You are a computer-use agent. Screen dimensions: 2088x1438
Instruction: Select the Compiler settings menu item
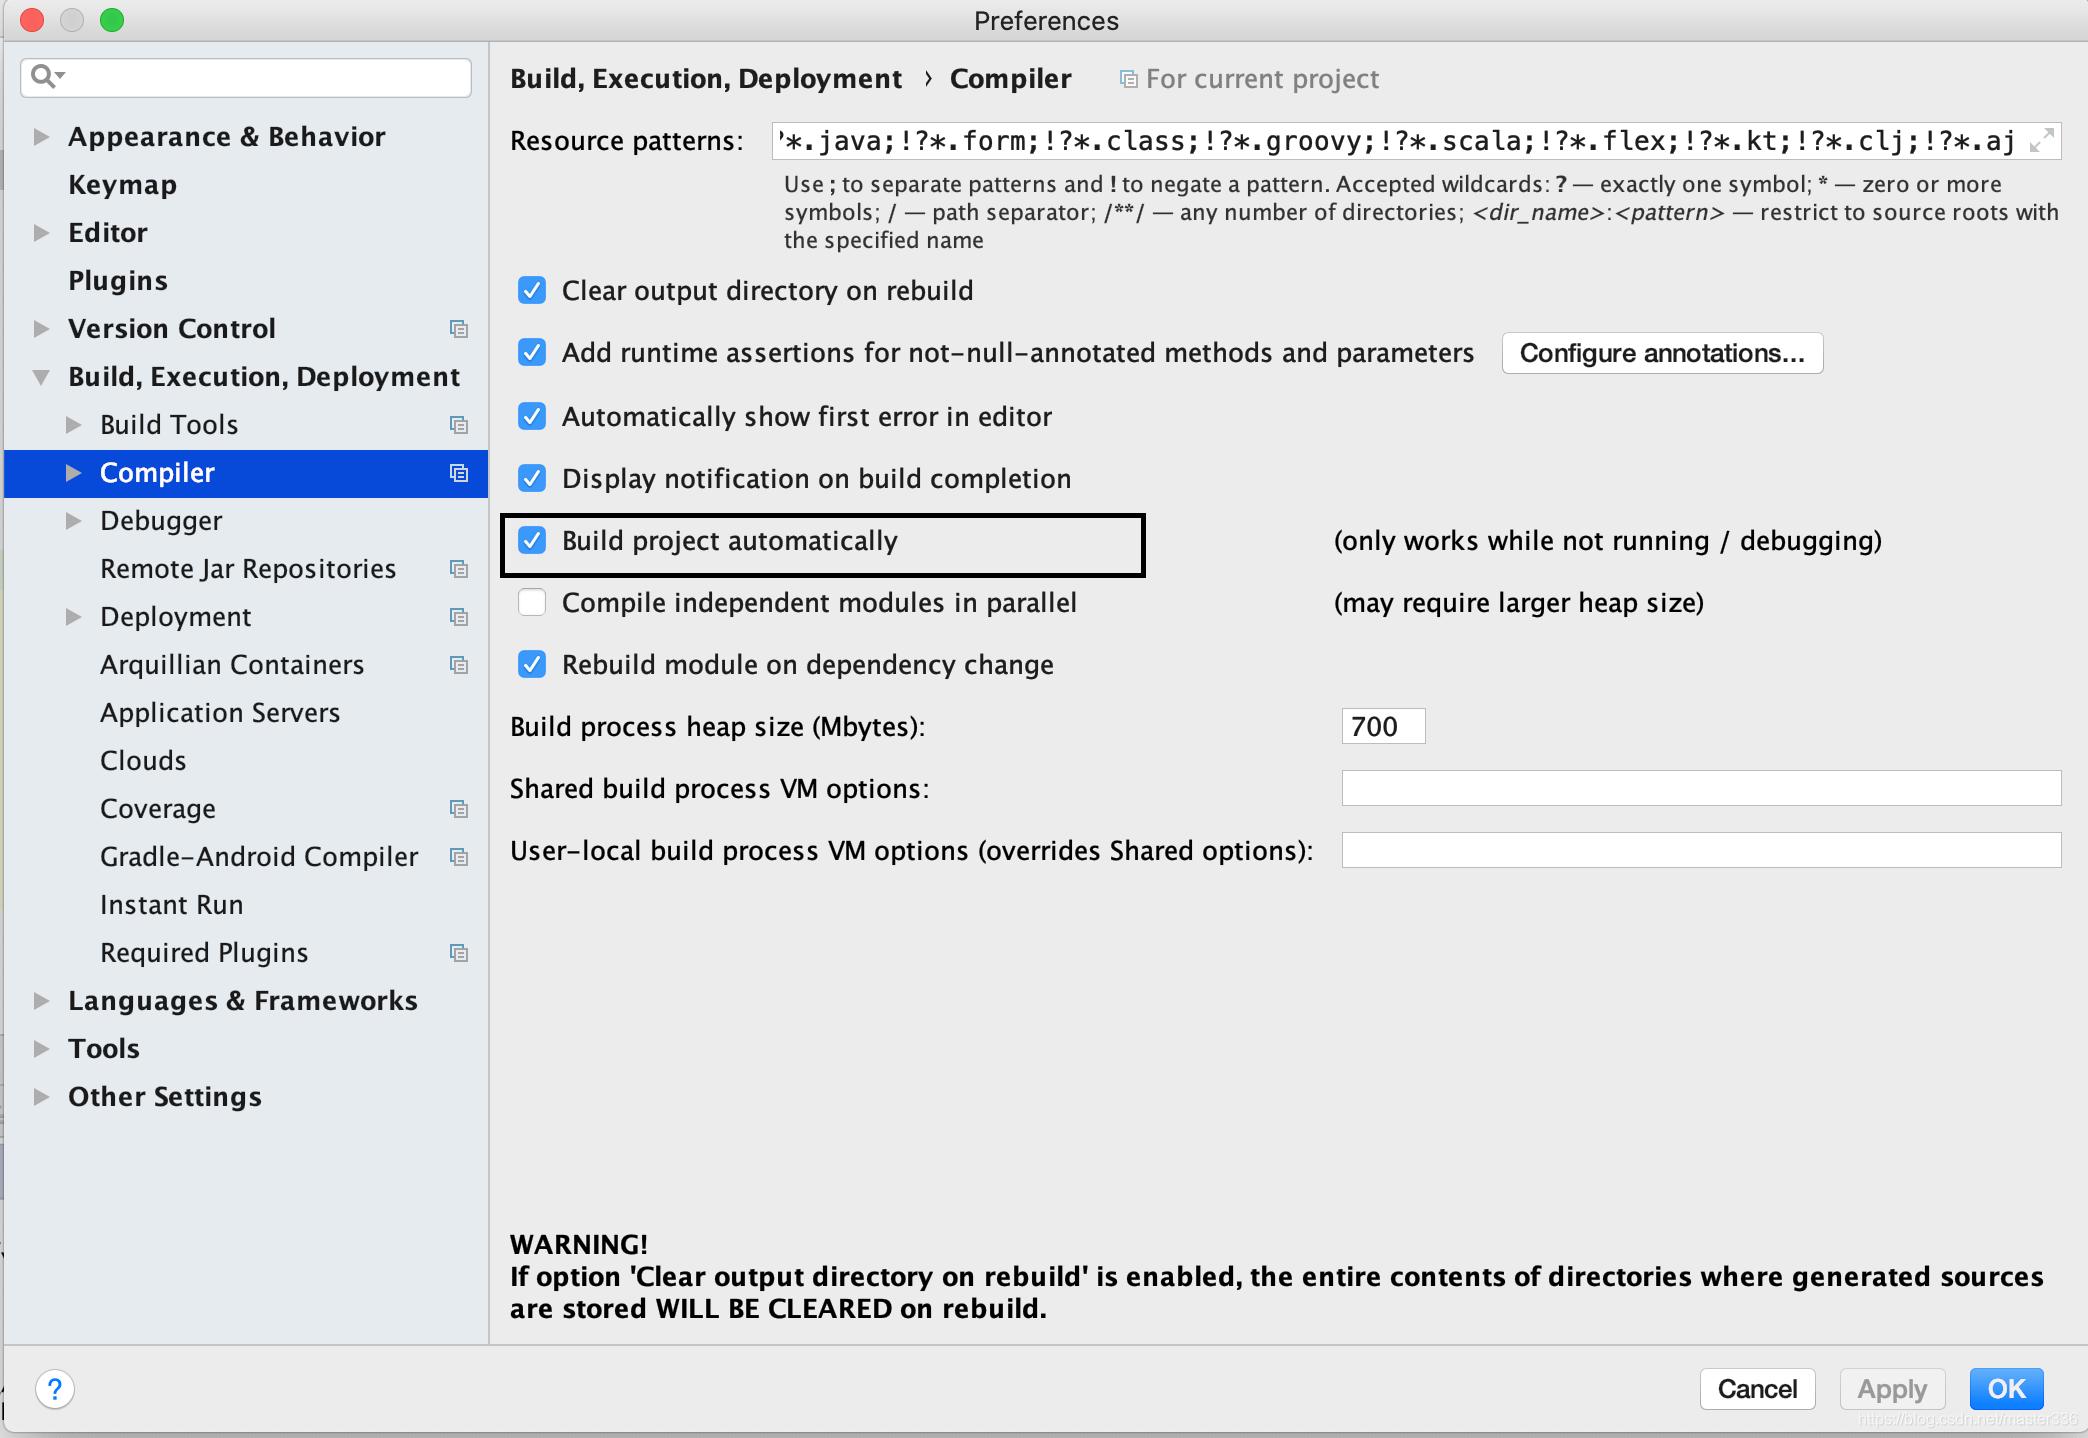(160, 470)
